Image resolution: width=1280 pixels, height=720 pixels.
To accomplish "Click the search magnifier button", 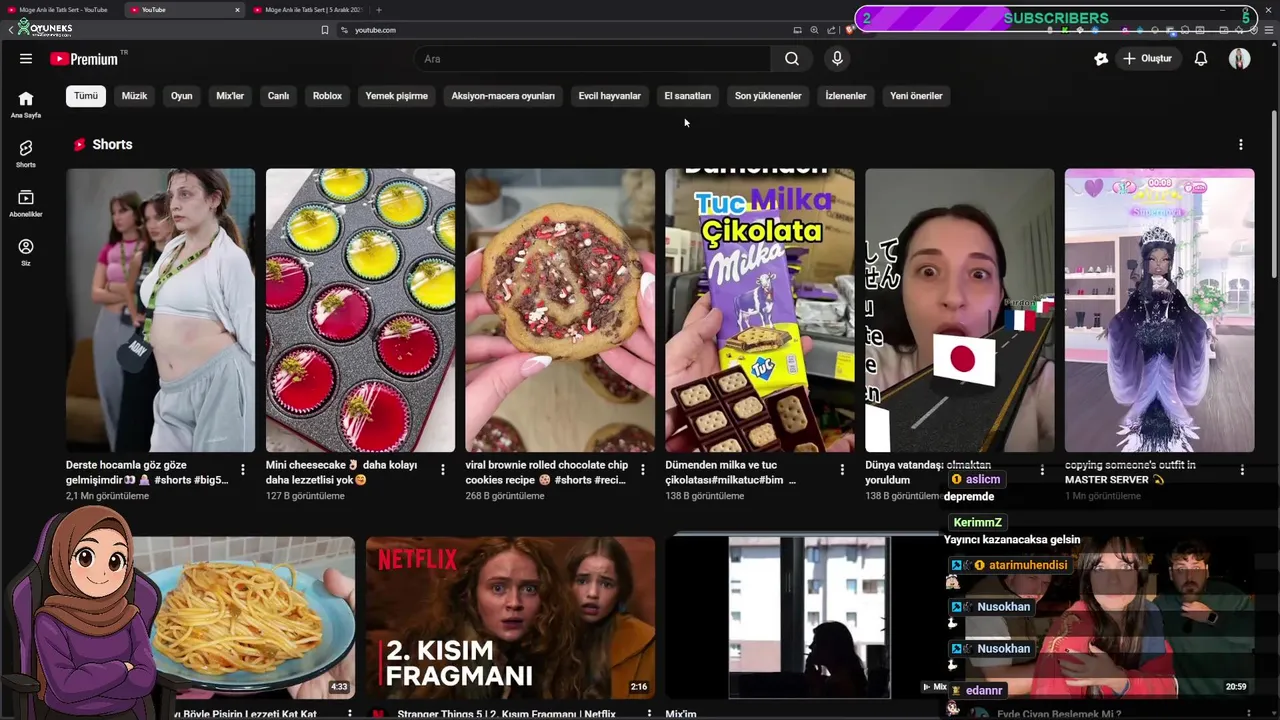I will click(792, 59).
